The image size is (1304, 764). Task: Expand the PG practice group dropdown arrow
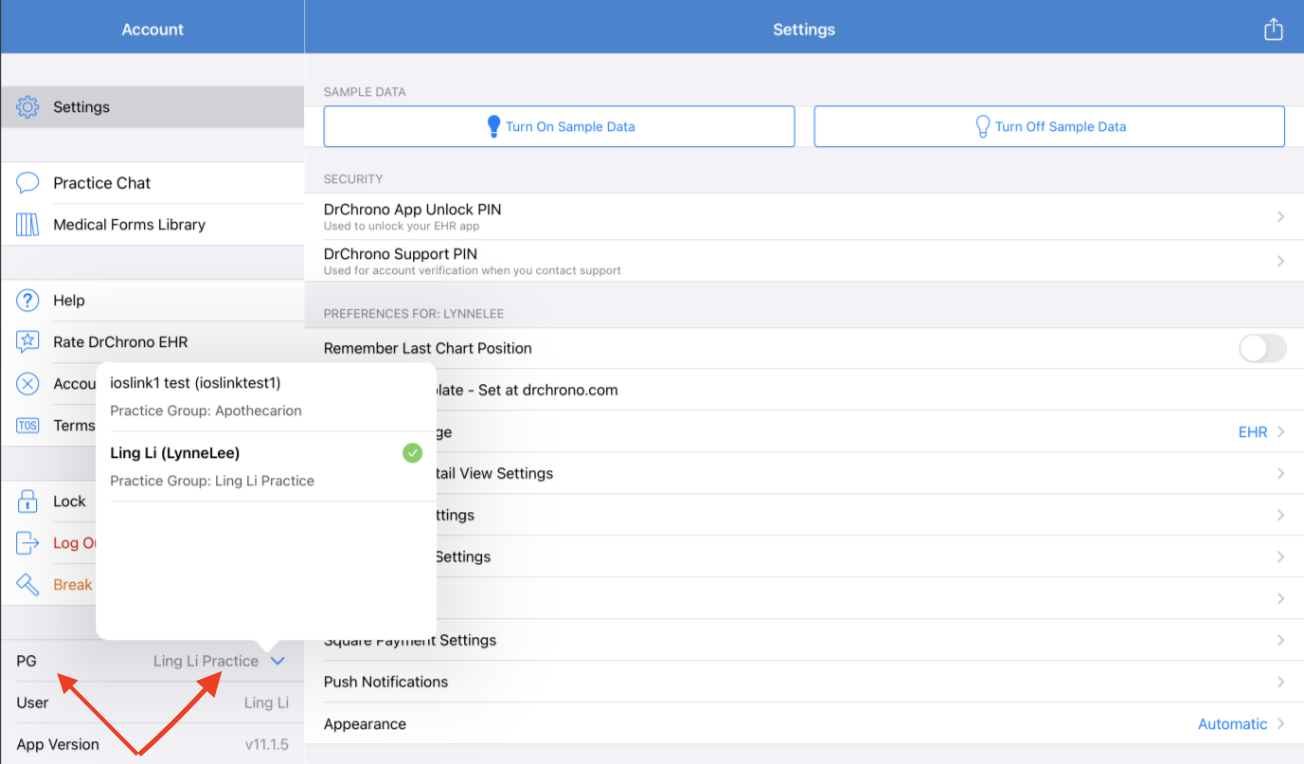[x=278, y=661]
